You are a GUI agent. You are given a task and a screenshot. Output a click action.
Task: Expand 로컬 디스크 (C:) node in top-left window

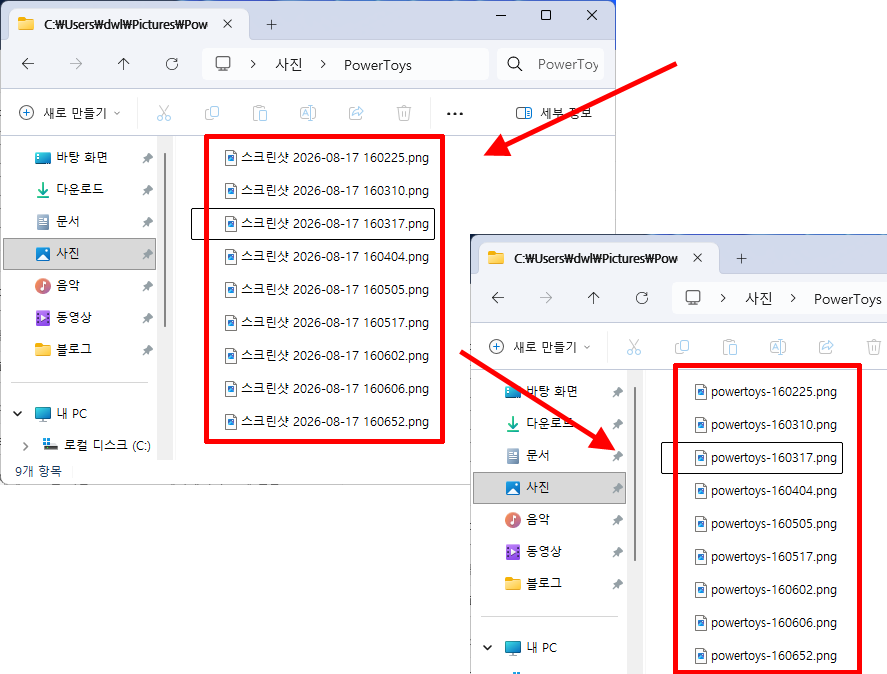tap(25, 446)
